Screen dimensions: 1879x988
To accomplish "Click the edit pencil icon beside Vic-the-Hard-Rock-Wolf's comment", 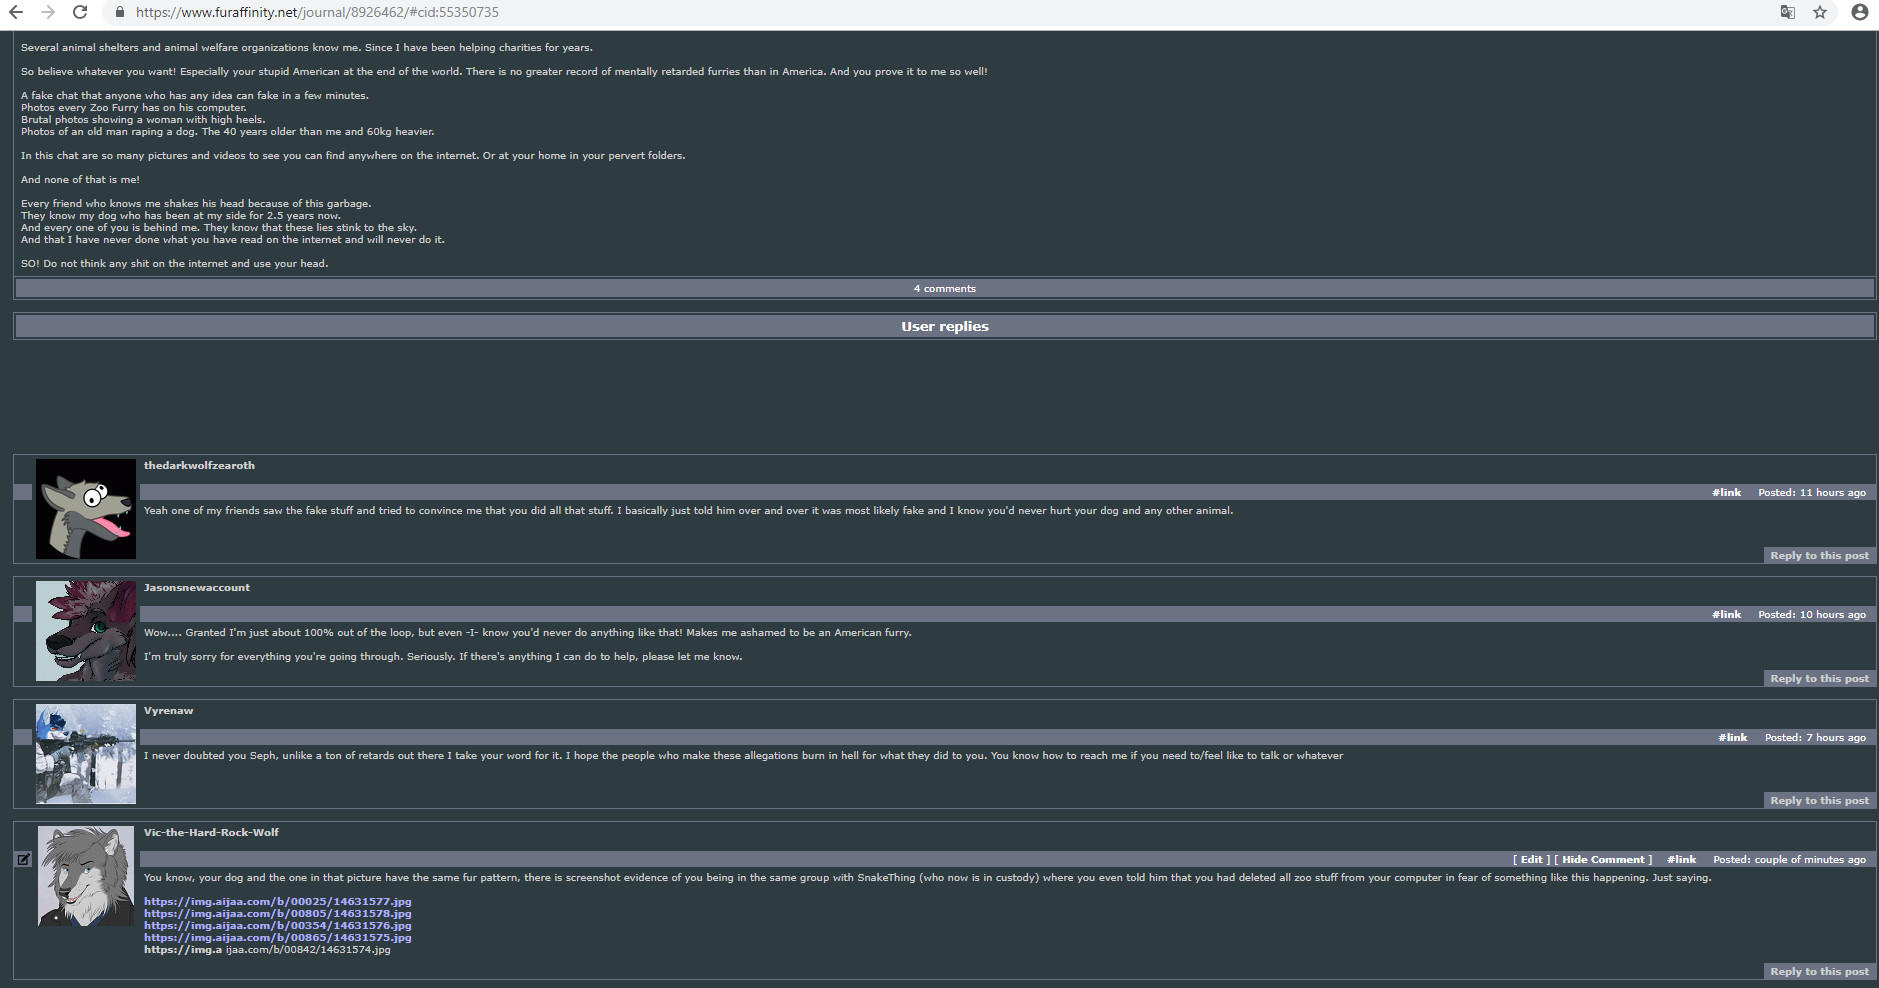I will [x=24, y=859].
